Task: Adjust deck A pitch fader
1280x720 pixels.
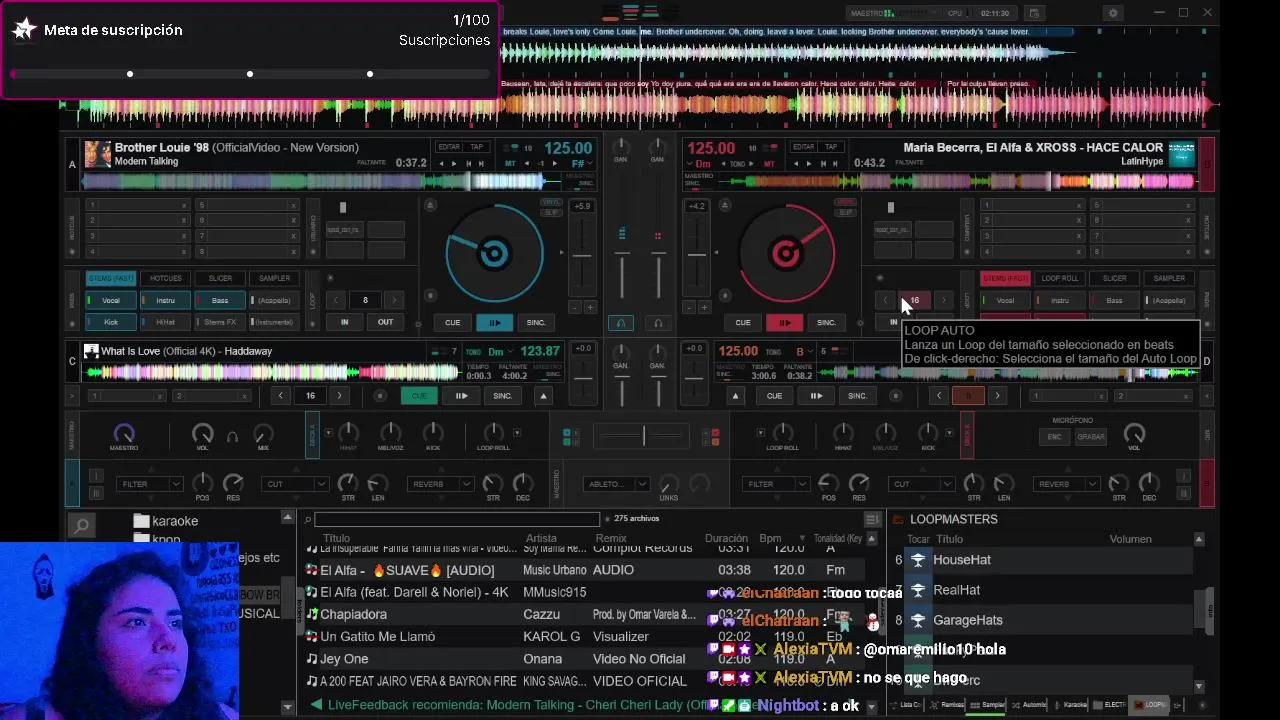Action: (581, 256)
